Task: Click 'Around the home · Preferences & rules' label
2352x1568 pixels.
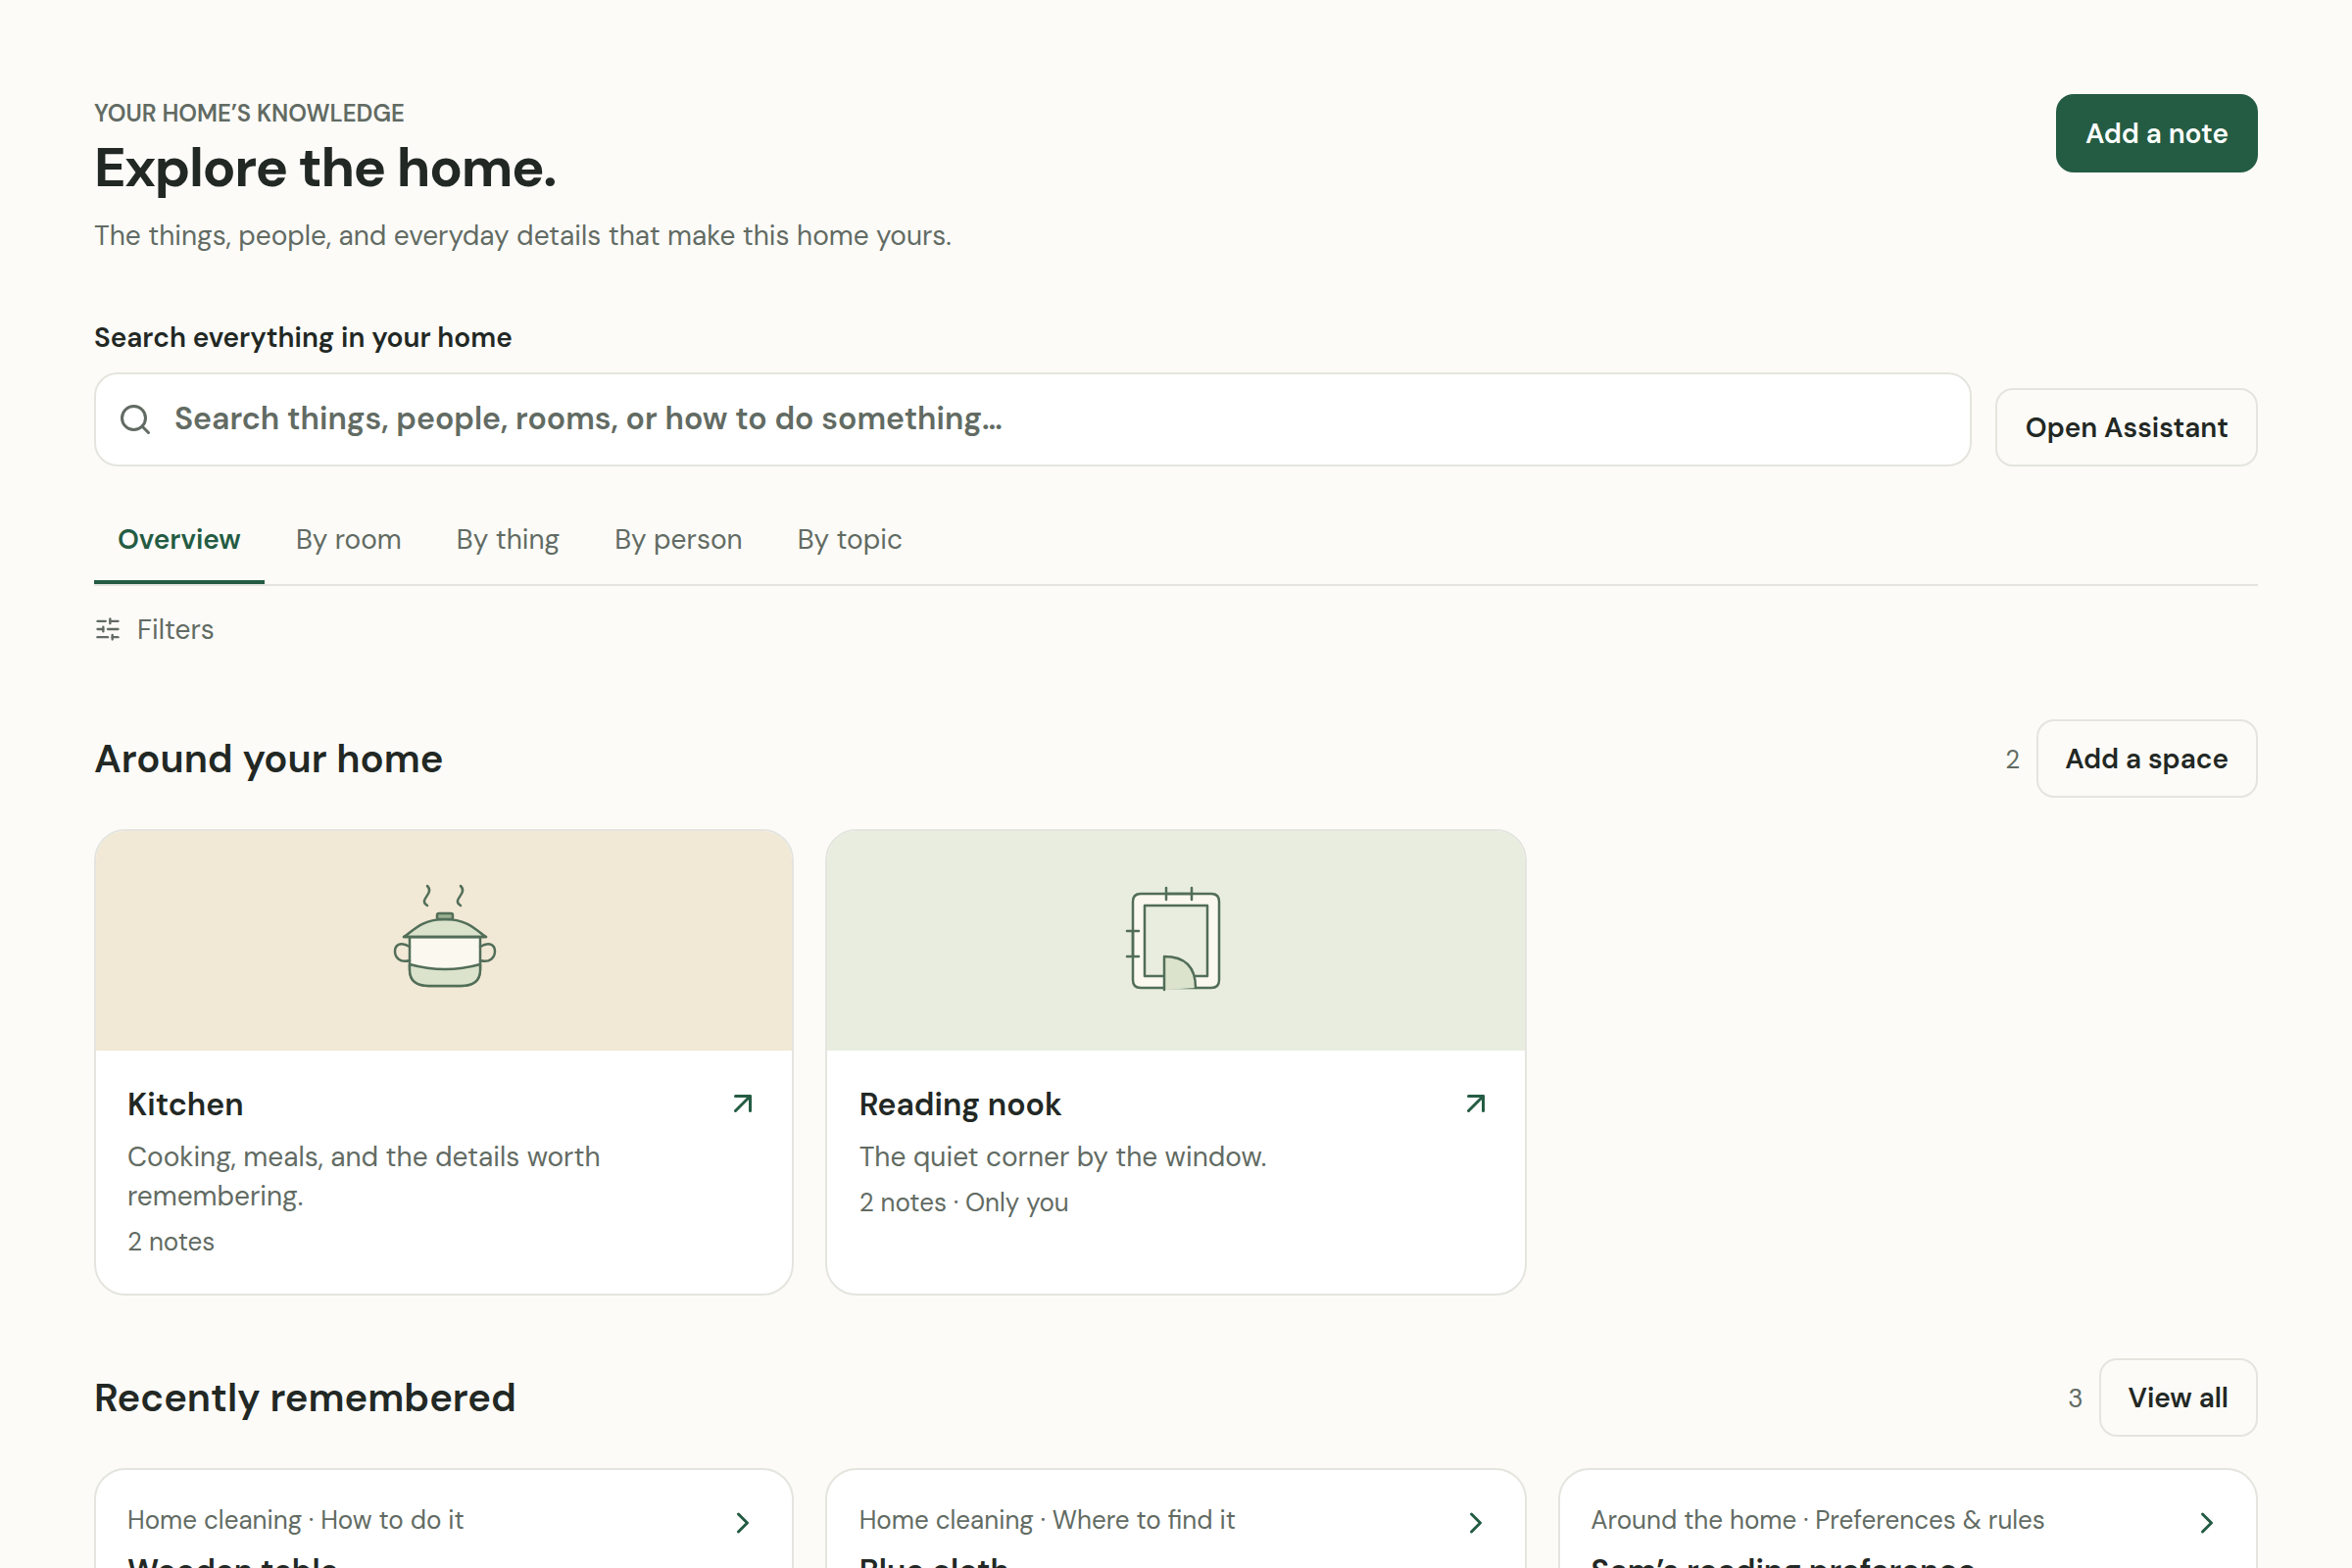Action: tap(1817, 1520)
